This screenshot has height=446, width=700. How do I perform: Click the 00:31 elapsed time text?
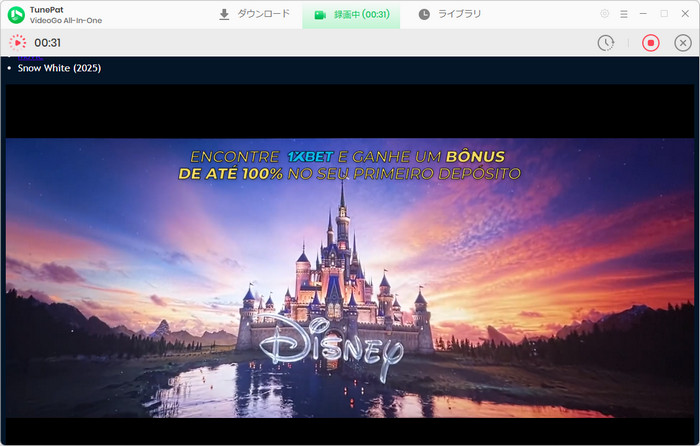click(x=47, y=43)
